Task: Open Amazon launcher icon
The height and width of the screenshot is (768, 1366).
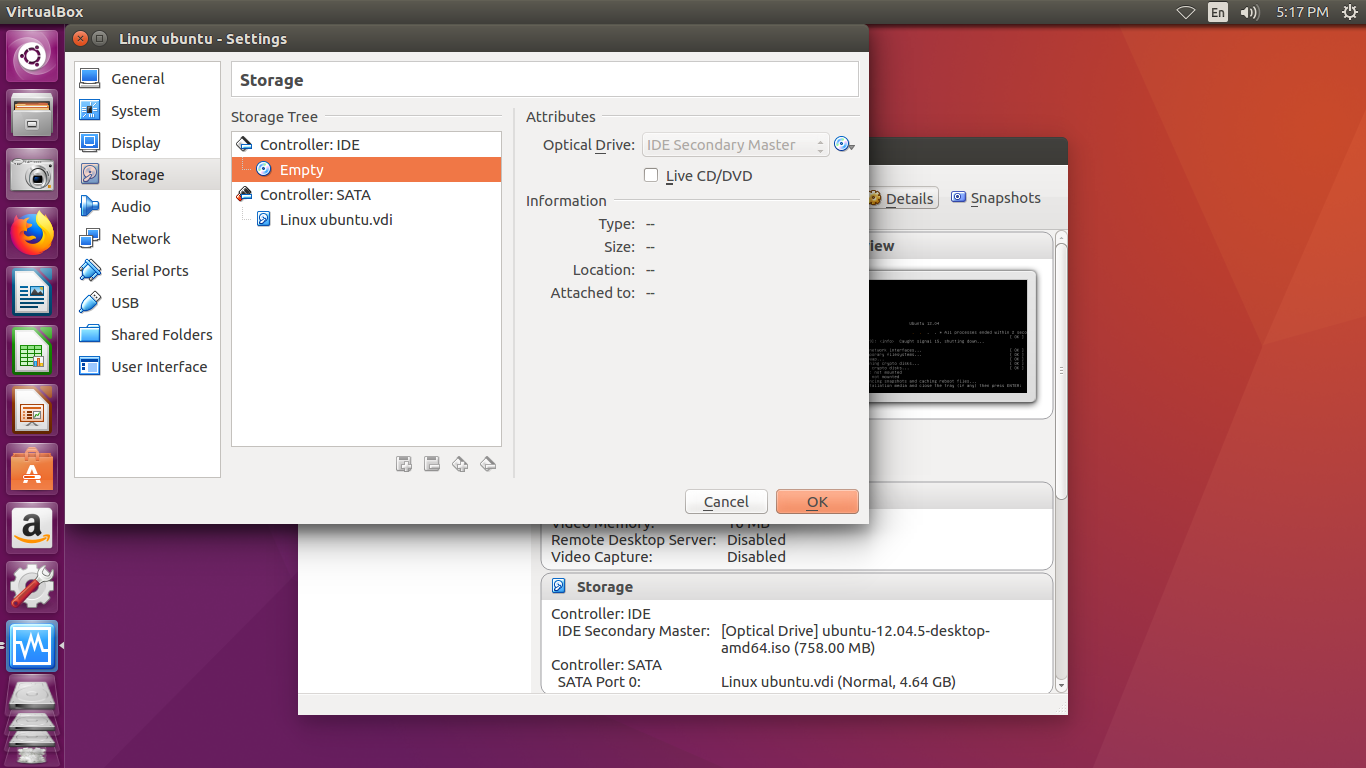Action: point(33,528)
